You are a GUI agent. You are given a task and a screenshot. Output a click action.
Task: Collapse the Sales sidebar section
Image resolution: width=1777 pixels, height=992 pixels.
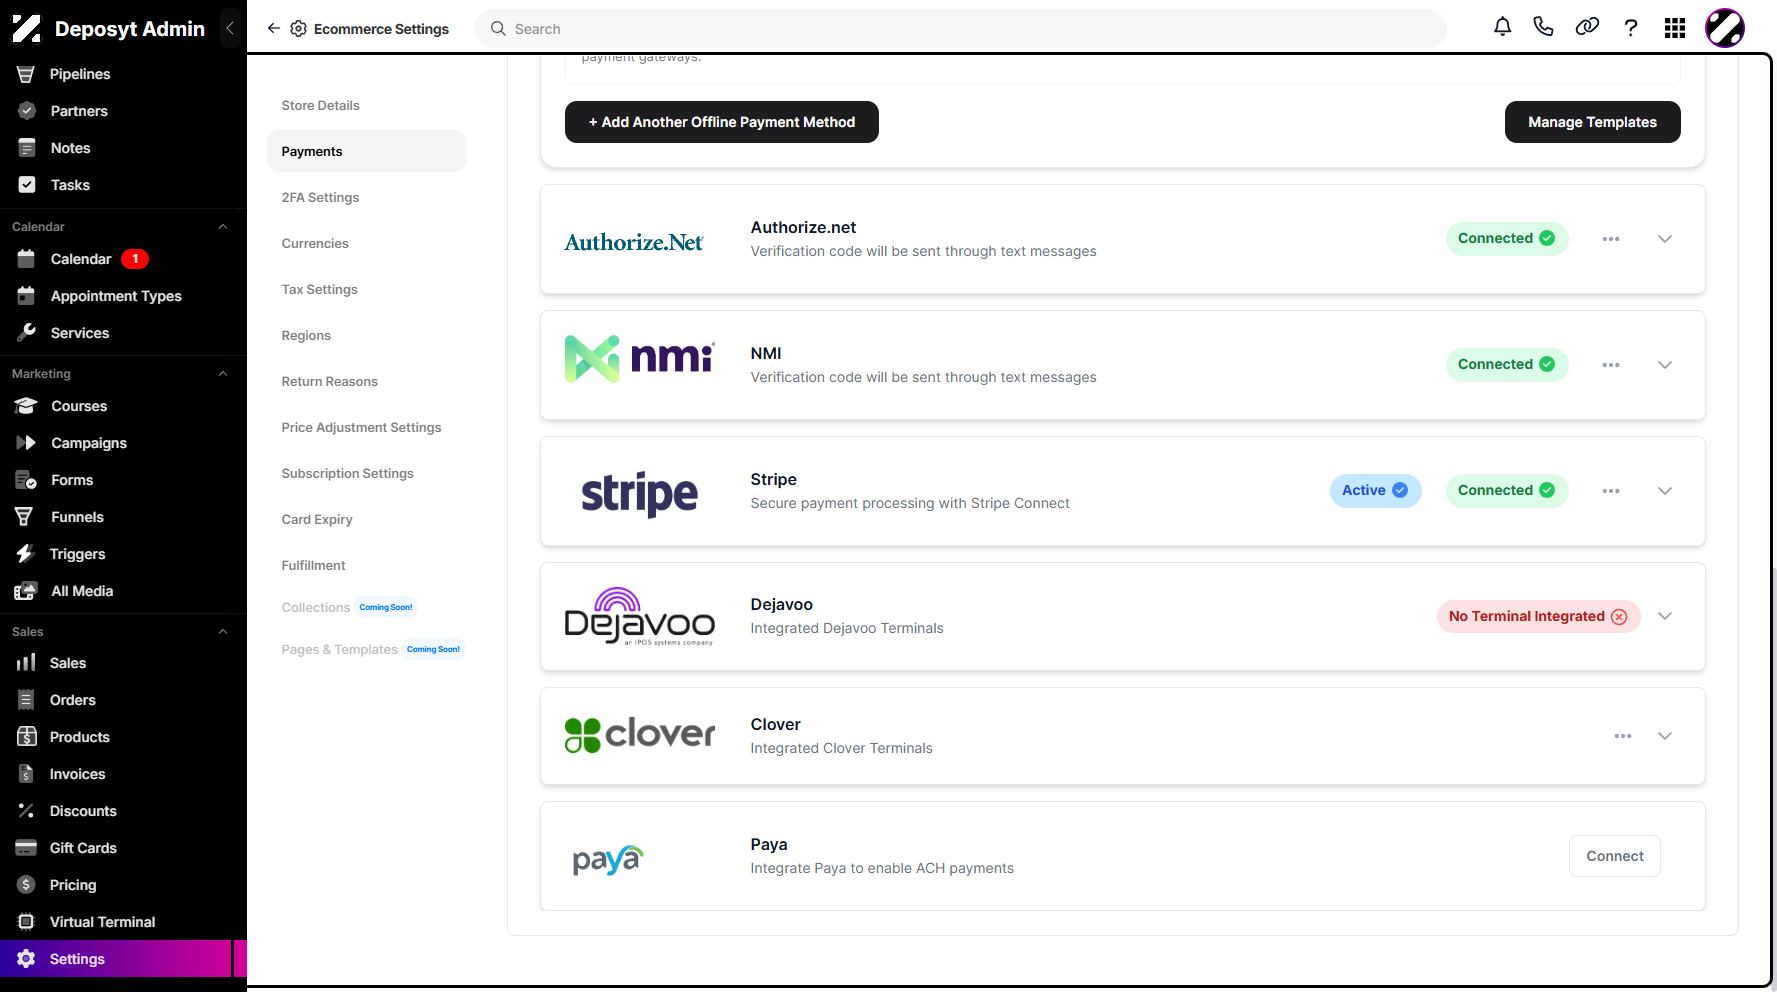coord(223,632)
